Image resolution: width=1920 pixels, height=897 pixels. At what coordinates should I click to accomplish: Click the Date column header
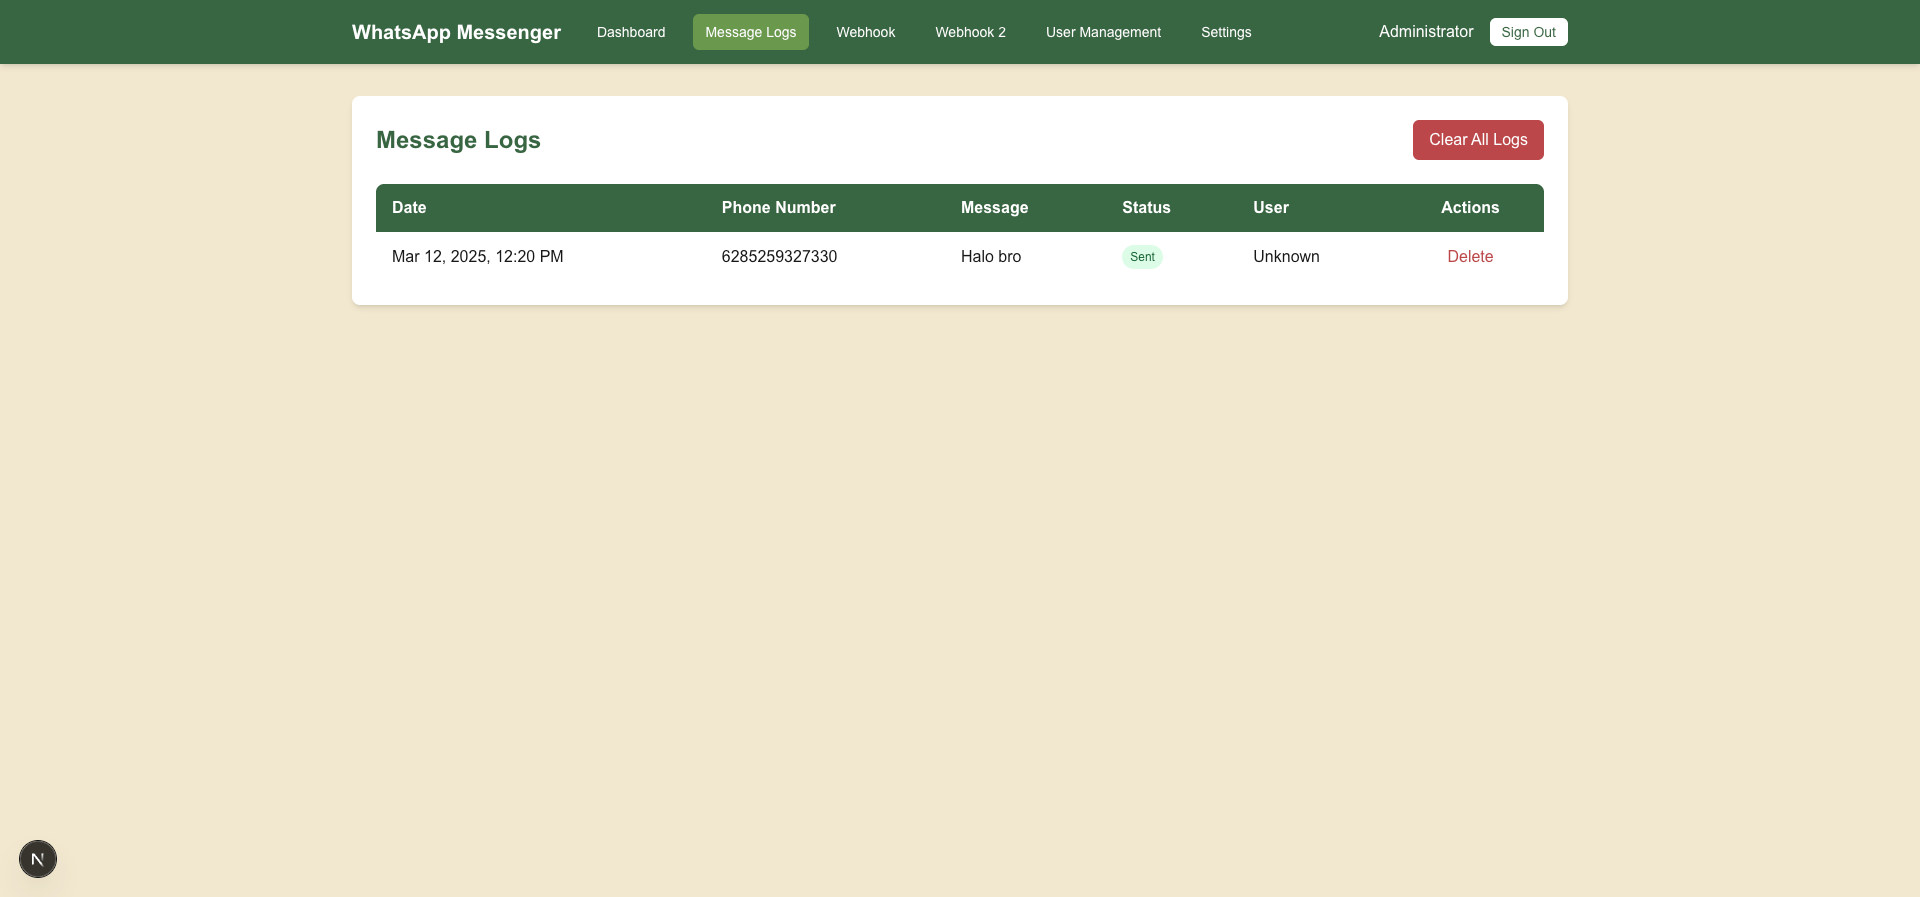click(x=409, y=208)
